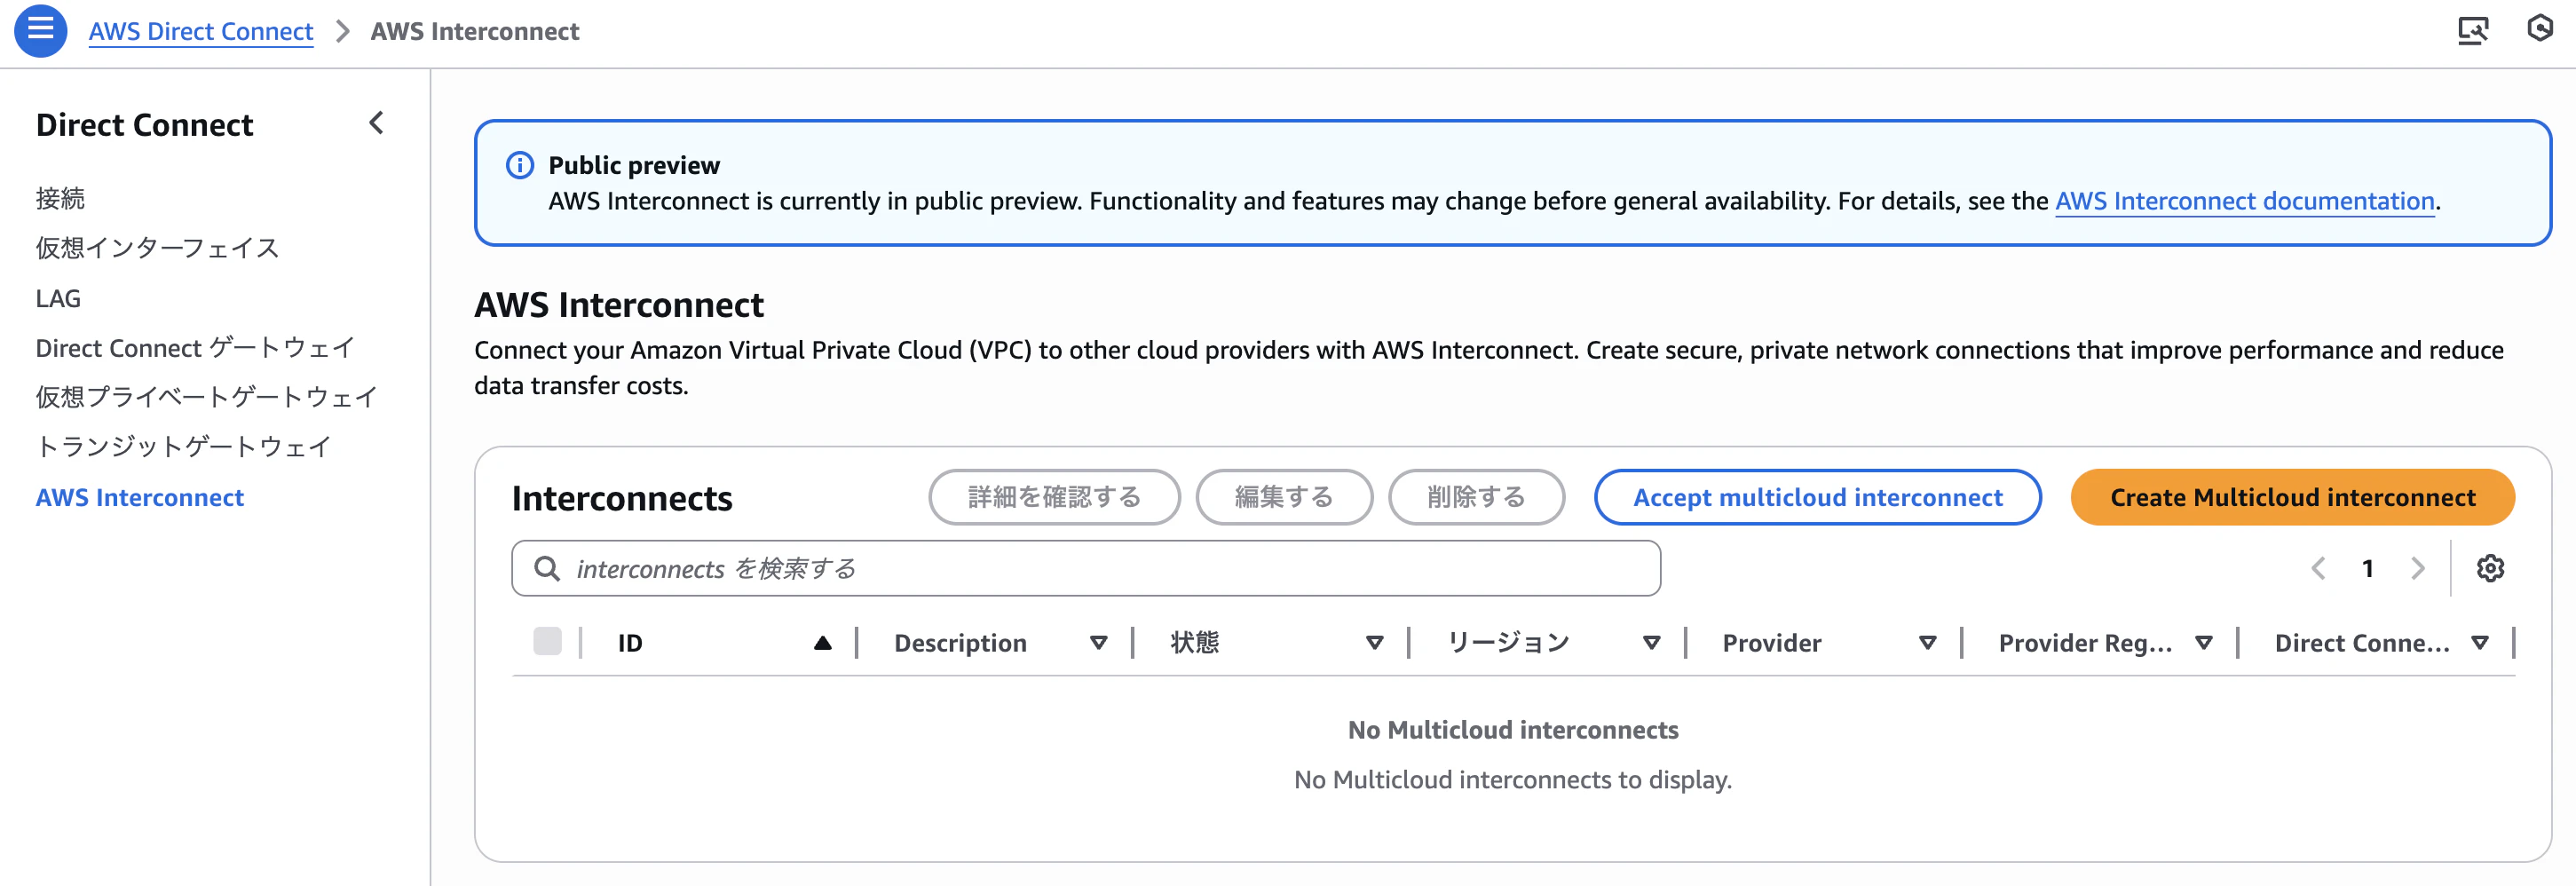The image size is (2576, 886).
Task: Toggle the select-all checkbox in table header
Action: click(x=547, y=641)
